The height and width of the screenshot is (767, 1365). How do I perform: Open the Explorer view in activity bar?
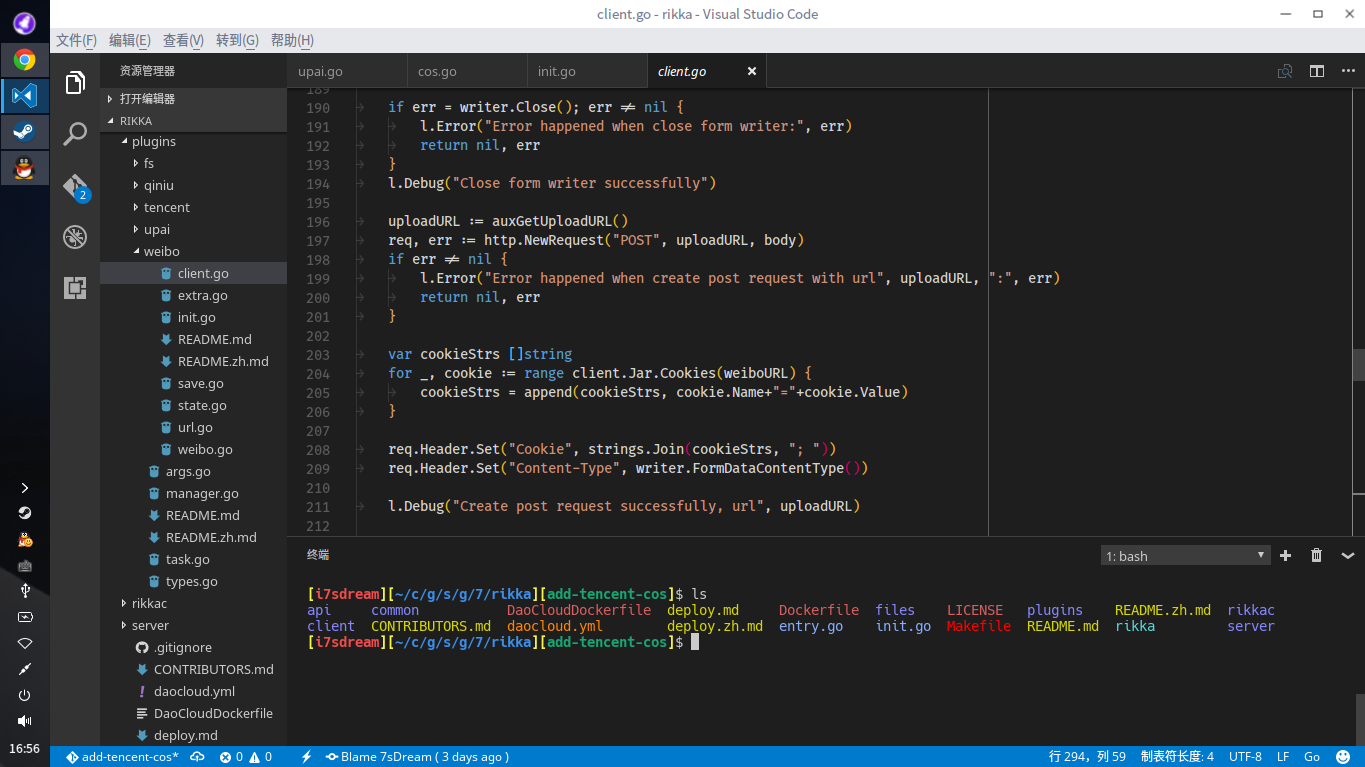(x=75, y=83)
